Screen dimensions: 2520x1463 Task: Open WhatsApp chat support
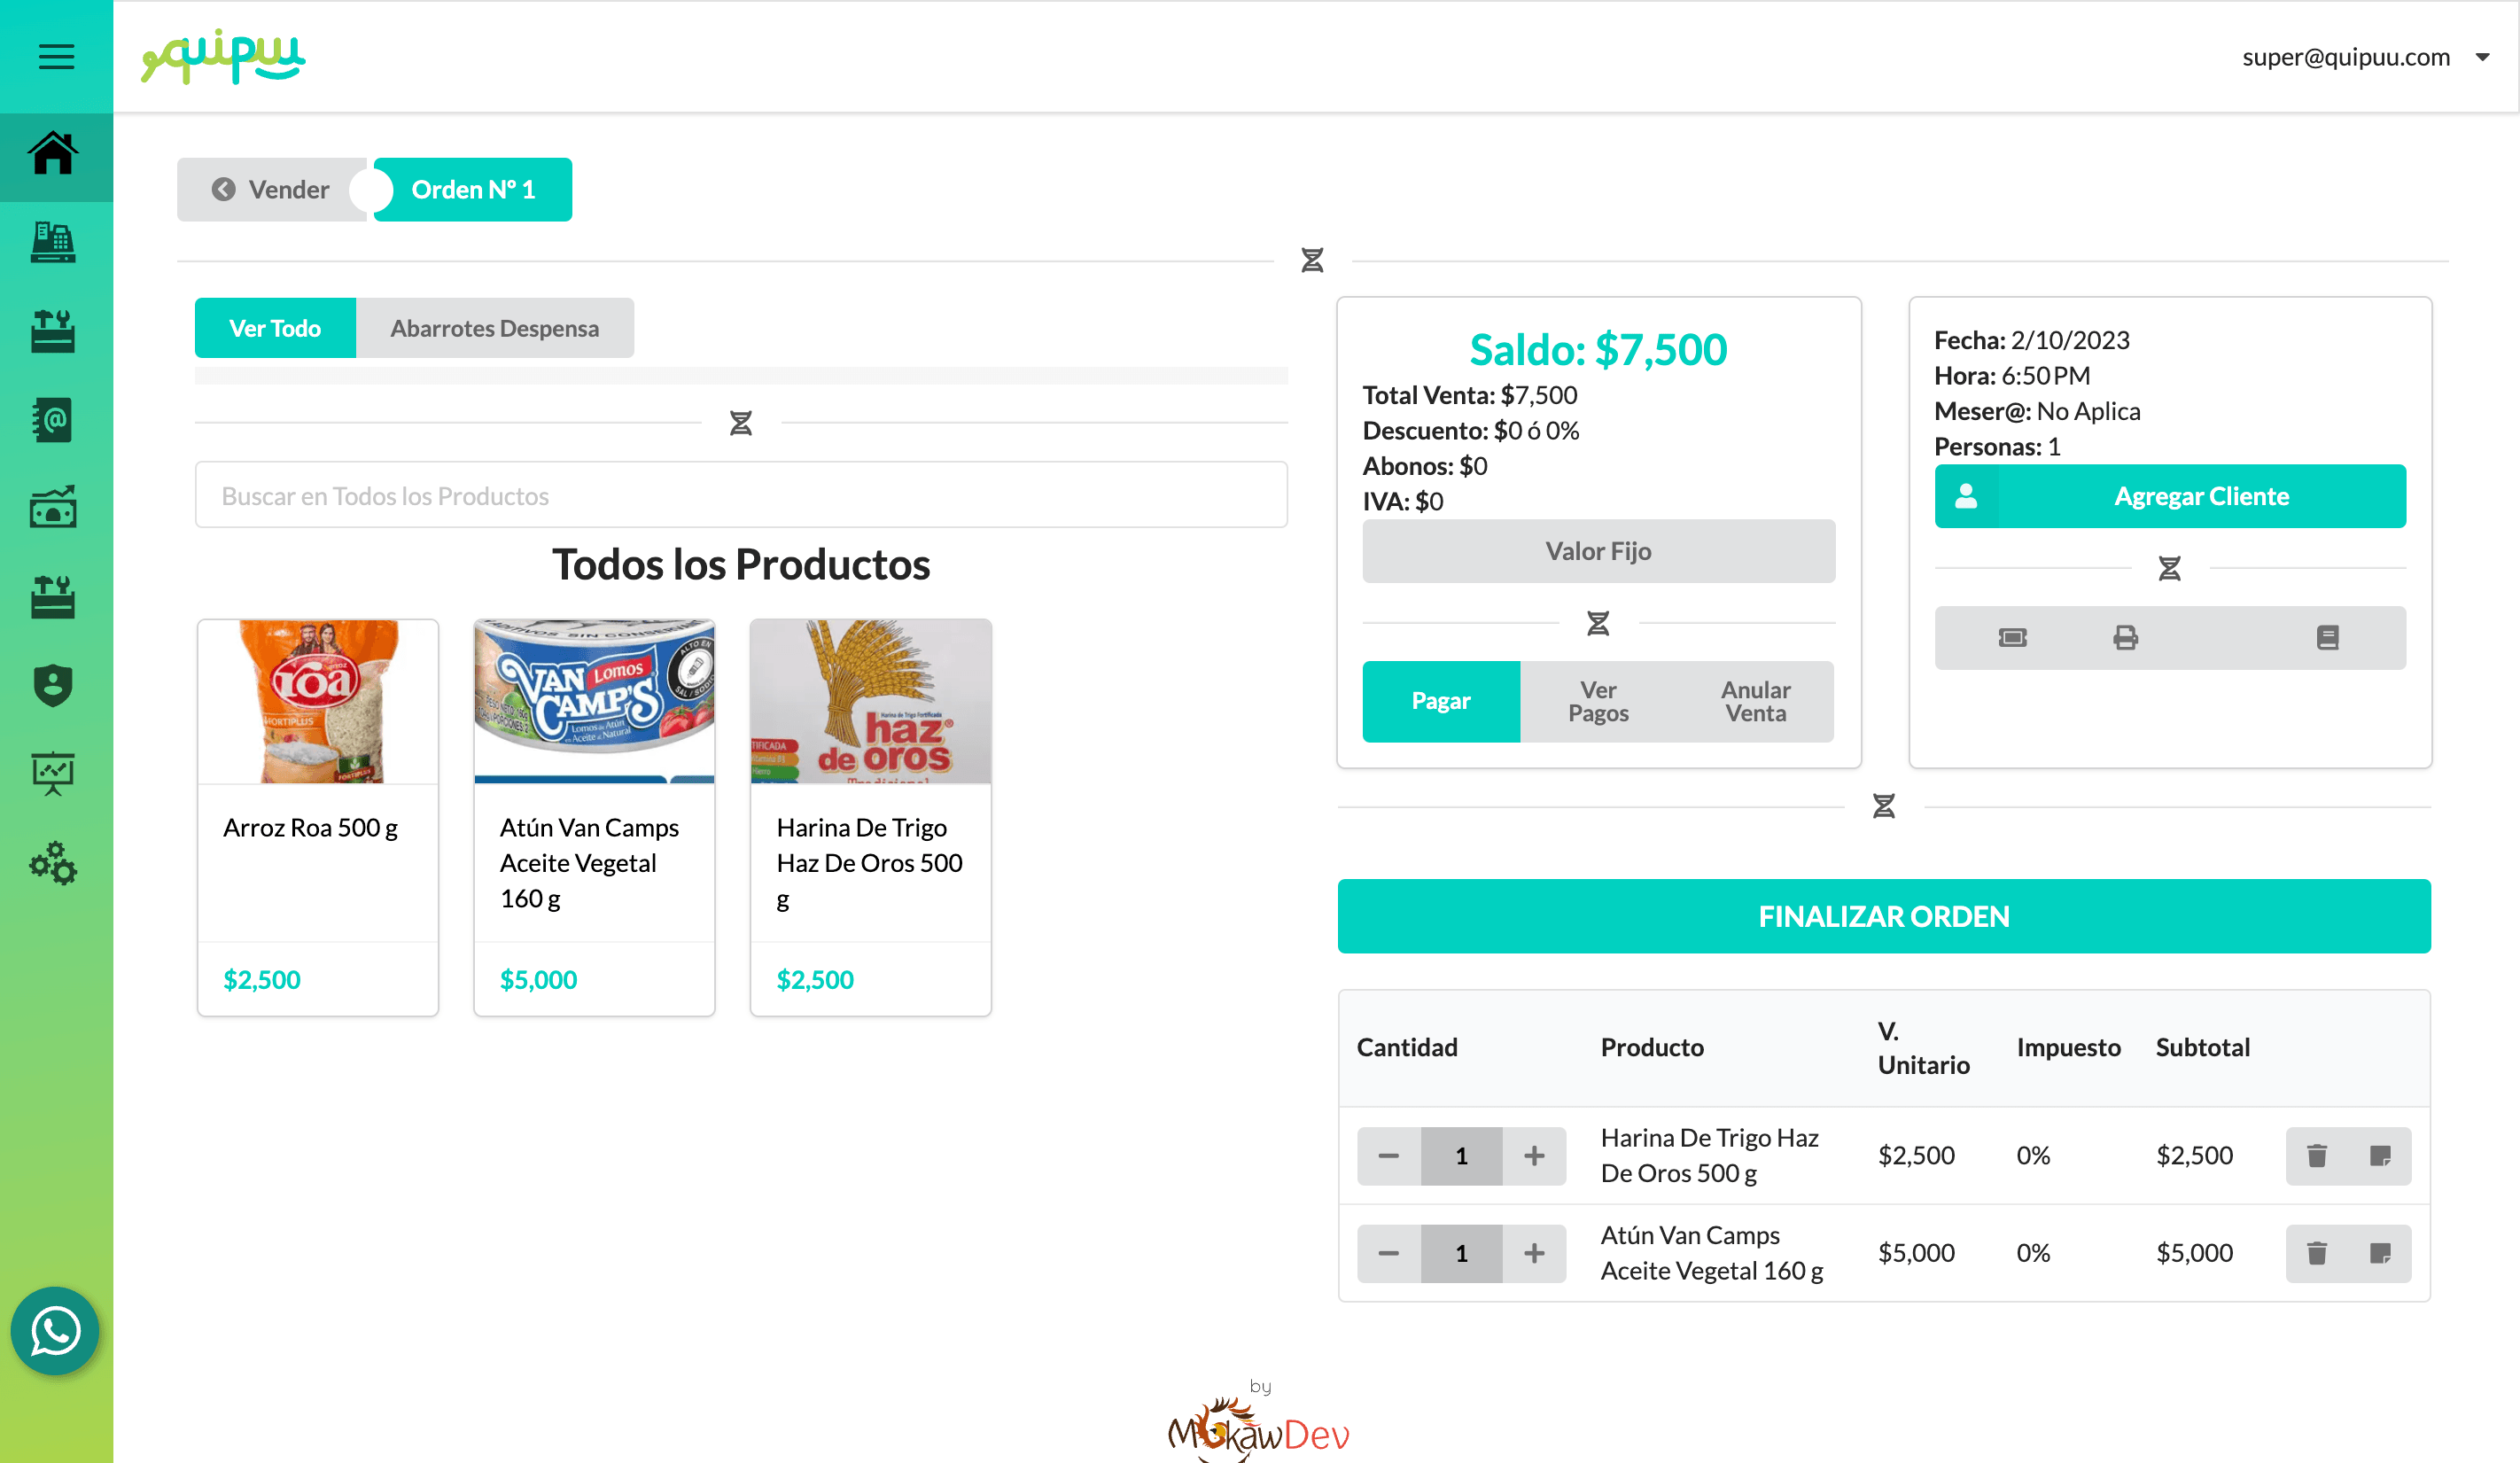tap(55, 1330)
